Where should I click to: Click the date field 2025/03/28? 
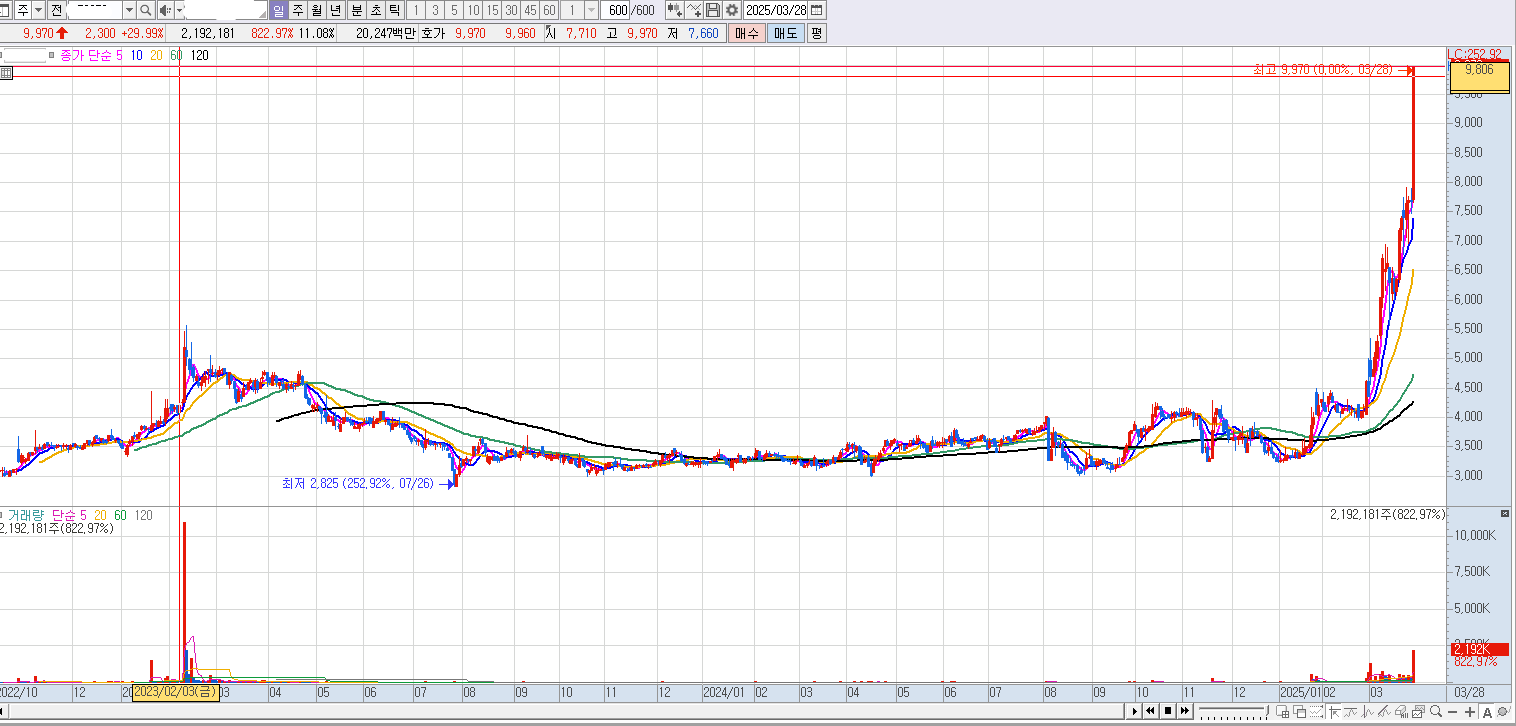(x=776, y=10)
